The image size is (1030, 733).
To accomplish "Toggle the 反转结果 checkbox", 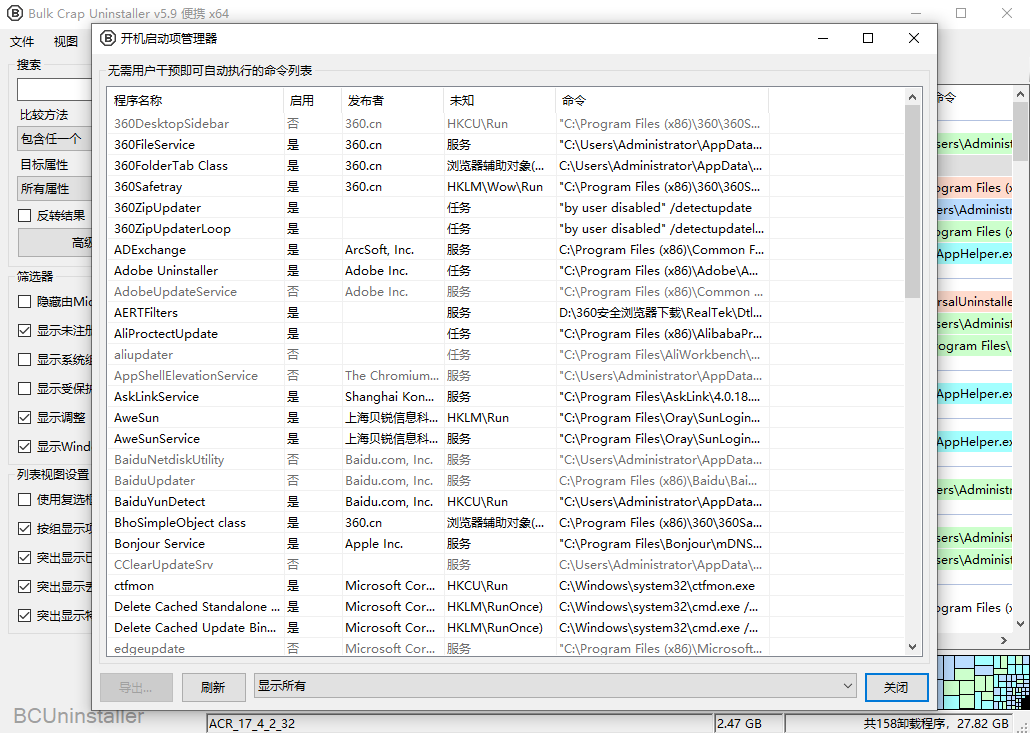I will tap(25, 215).
